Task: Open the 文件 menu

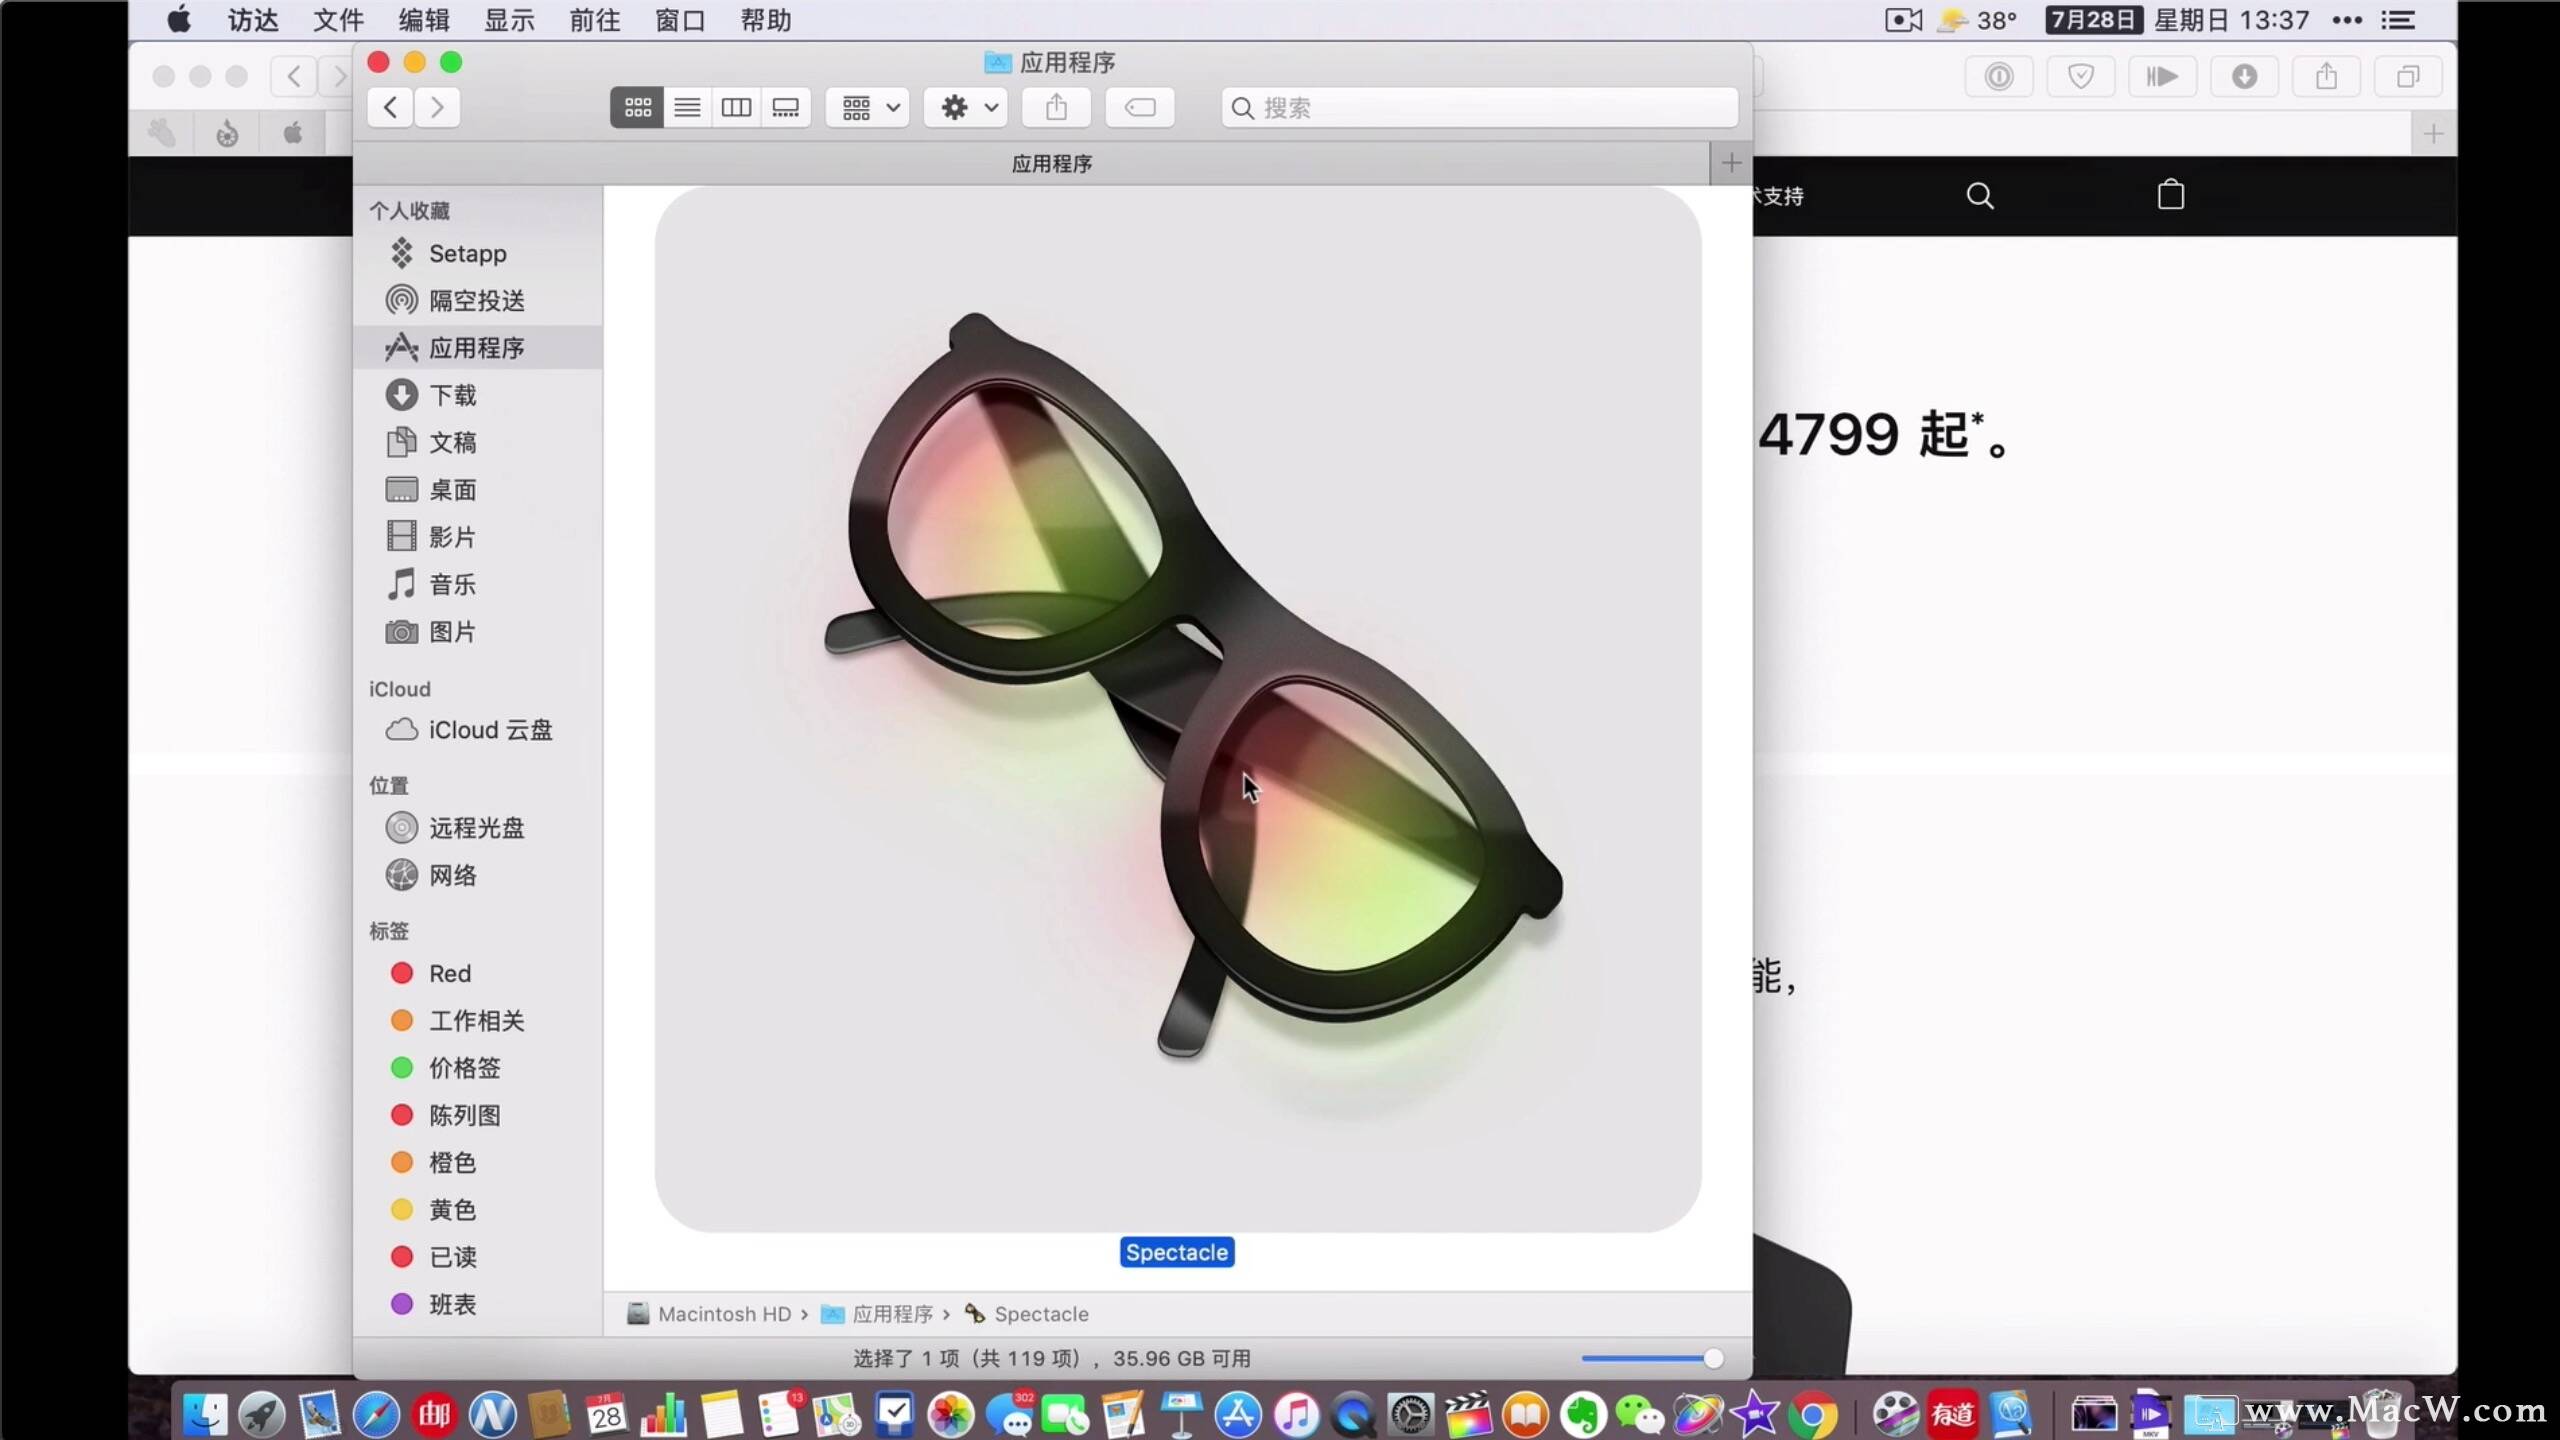Action: pos(338,20)
